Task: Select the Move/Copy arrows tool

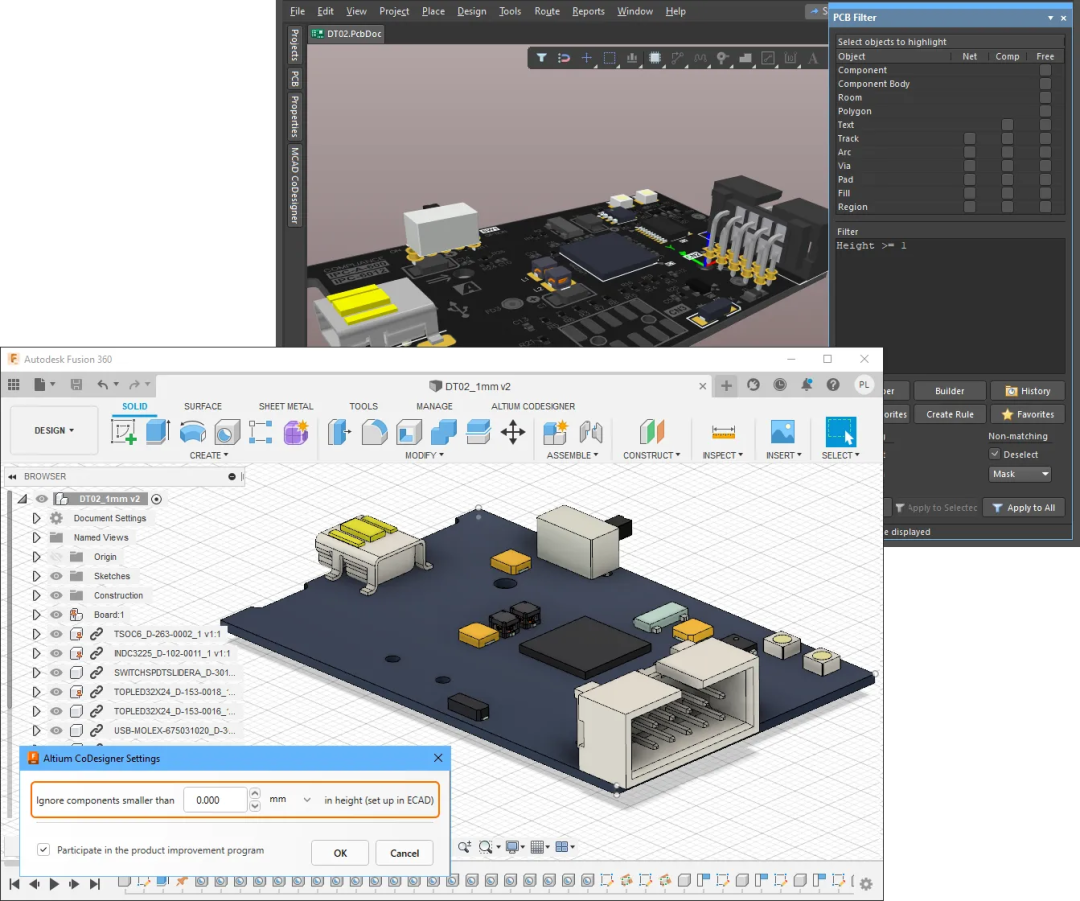Action: 513,432
